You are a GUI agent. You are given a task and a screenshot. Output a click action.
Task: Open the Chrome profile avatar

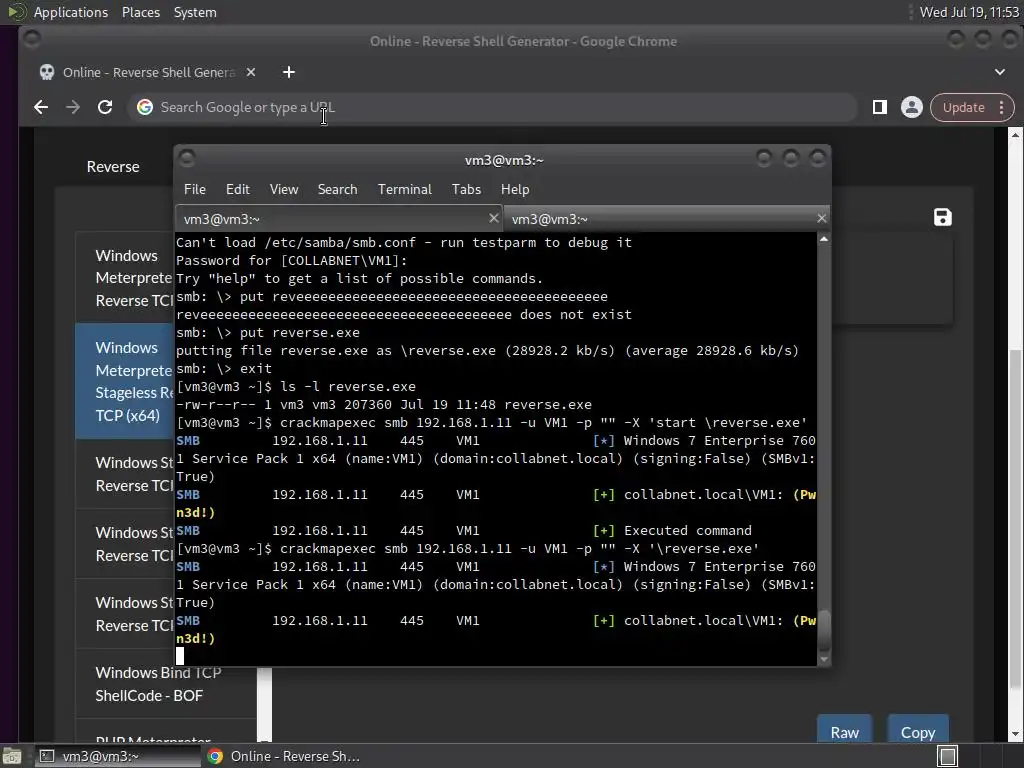point(912,107)
